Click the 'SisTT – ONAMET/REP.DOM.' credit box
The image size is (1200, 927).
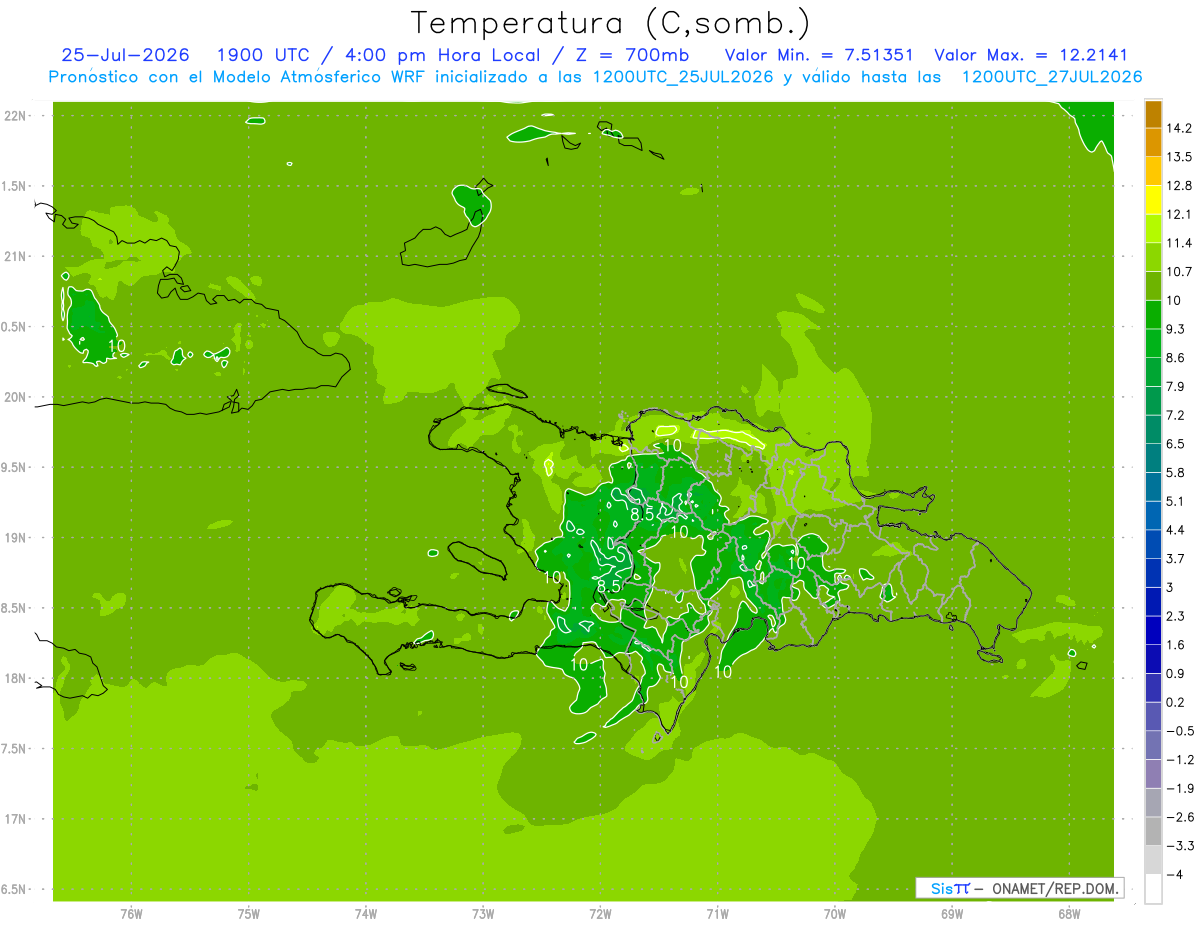click(1020, 888)
